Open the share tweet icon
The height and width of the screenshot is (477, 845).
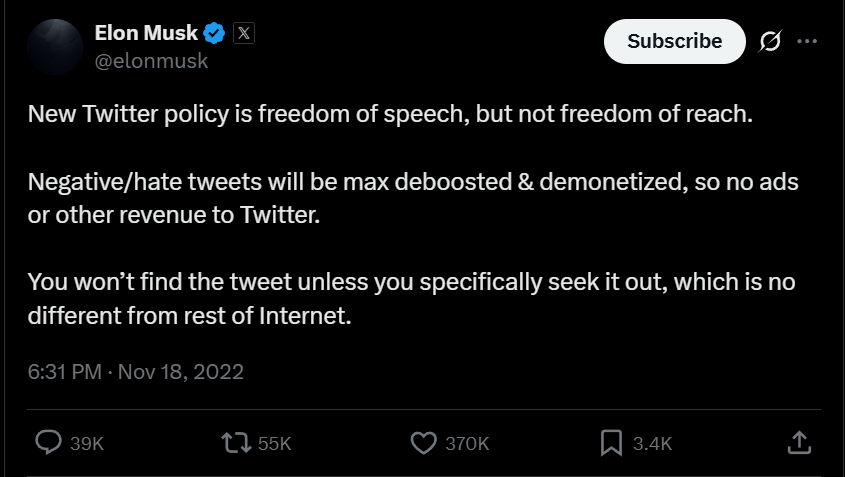tap(799, 443)
